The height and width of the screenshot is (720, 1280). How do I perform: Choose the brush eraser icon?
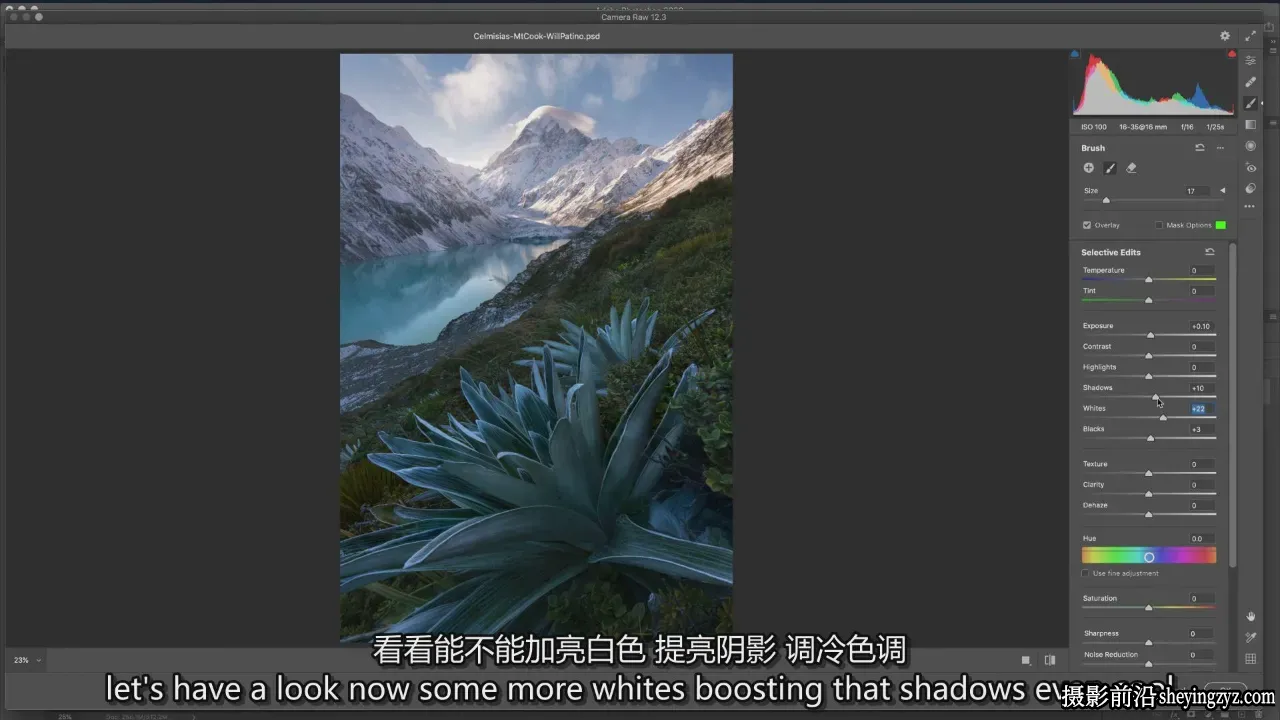1131,168
